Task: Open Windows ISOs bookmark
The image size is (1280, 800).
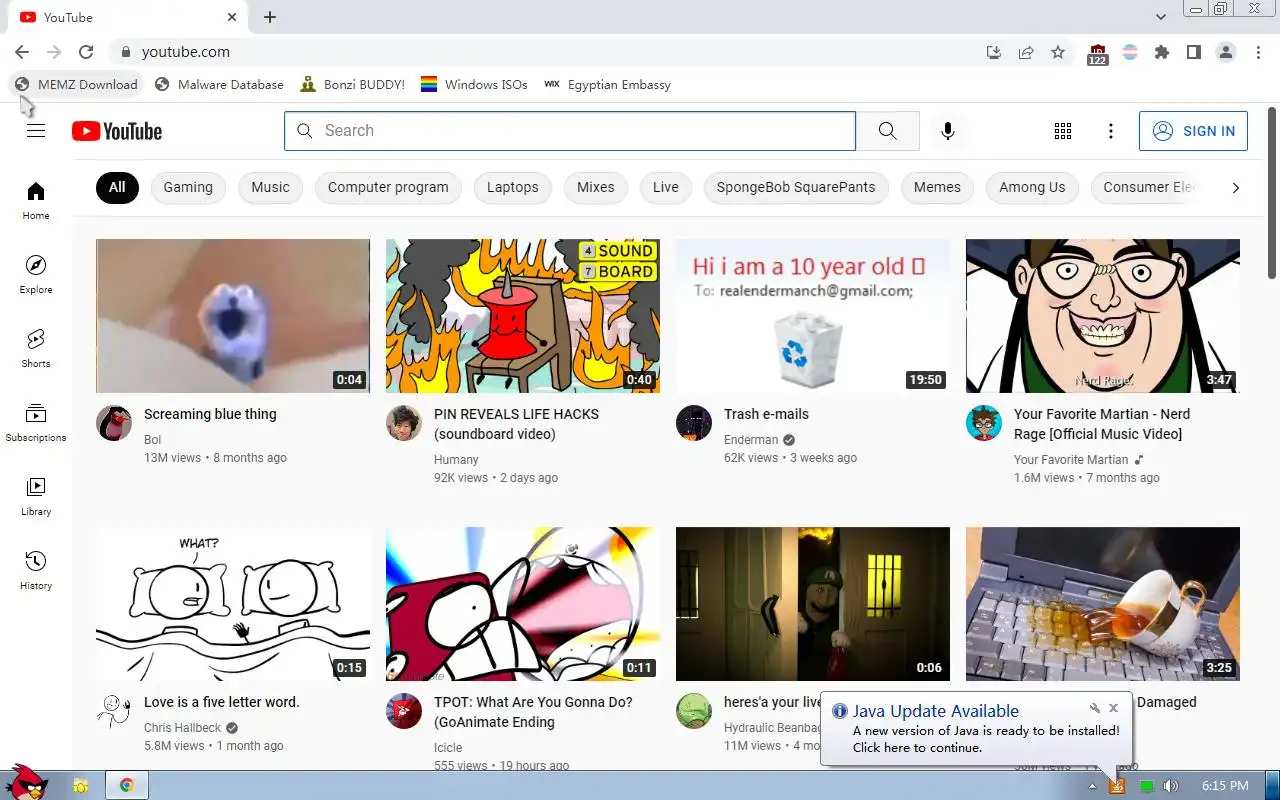Action: click(x=474, y=85)
